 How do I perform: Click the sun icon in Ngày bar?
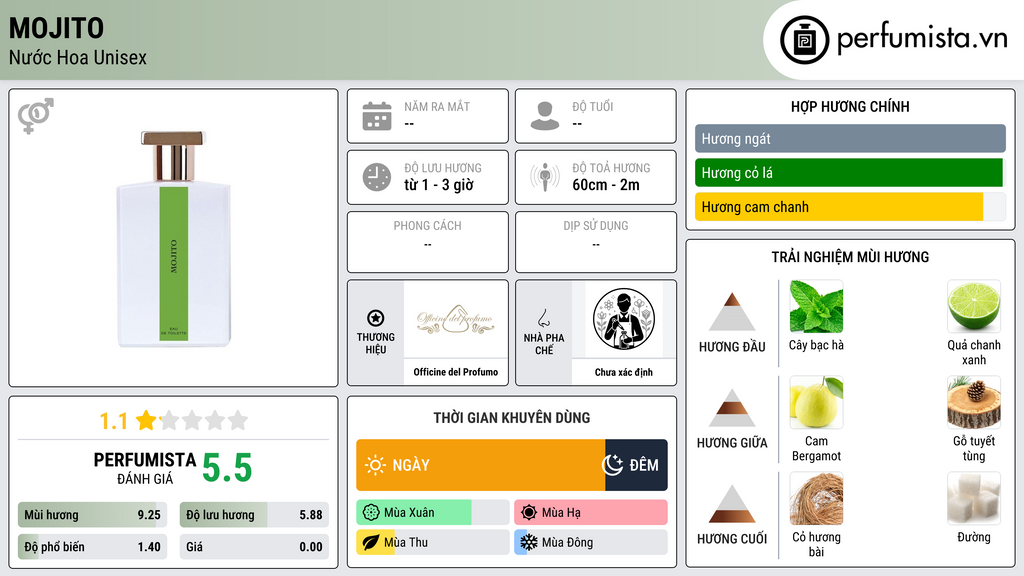point(375,465)
